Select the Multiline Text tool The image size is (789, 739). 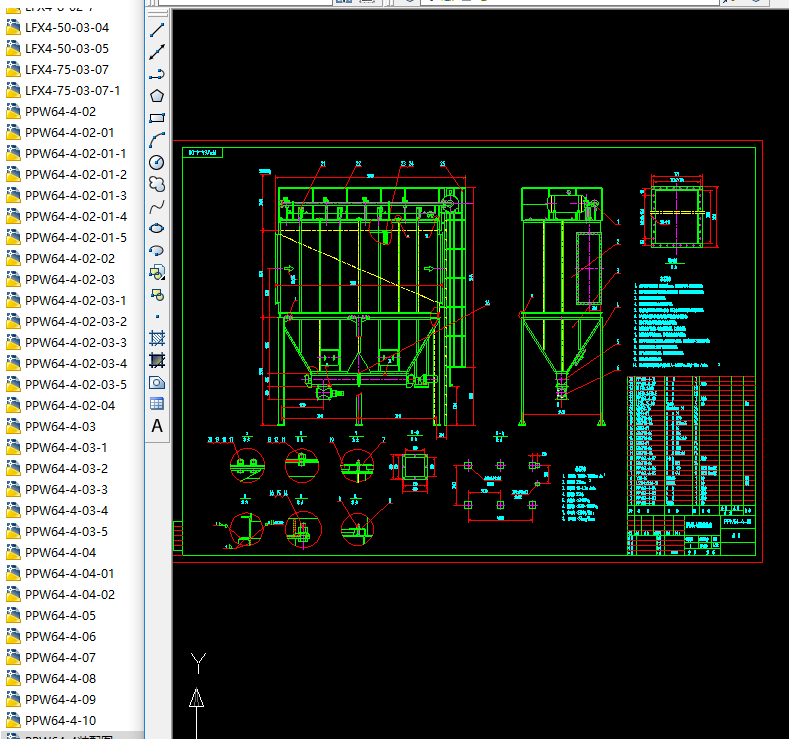(x=157, y=426)
